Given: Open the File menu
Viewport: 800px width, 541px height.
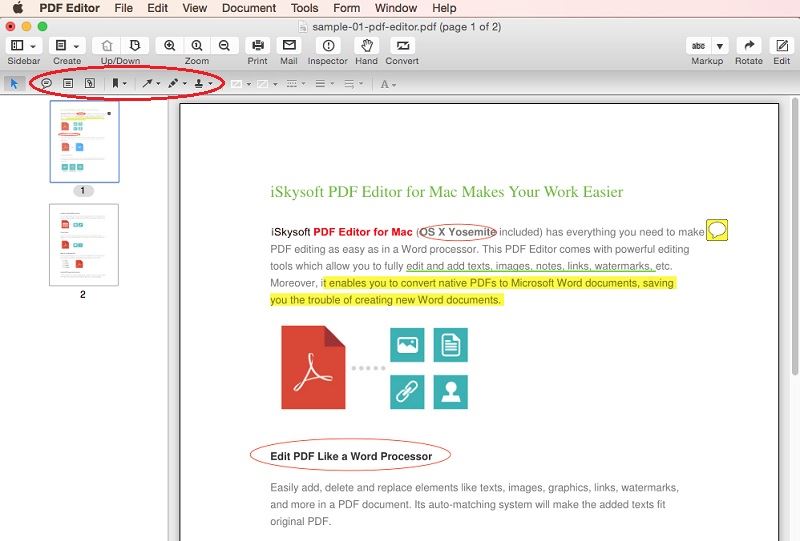Looking at the screenshot, I should point(123,8).
